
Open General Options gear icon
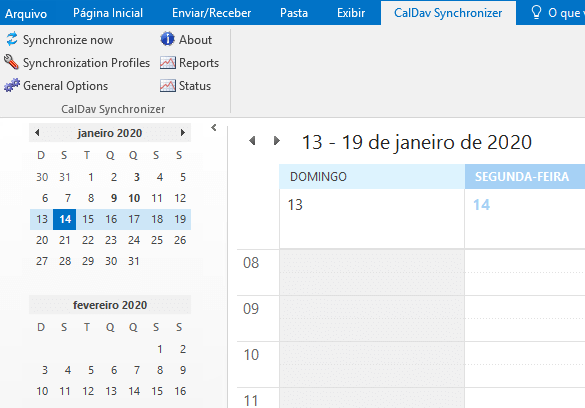[x=12, y=85]
